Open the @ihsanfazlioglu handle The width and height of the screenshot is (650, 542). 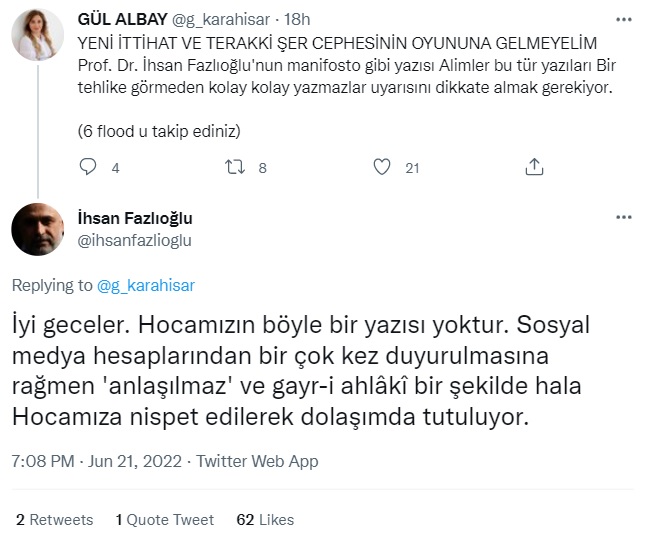[x=134, y=240]
